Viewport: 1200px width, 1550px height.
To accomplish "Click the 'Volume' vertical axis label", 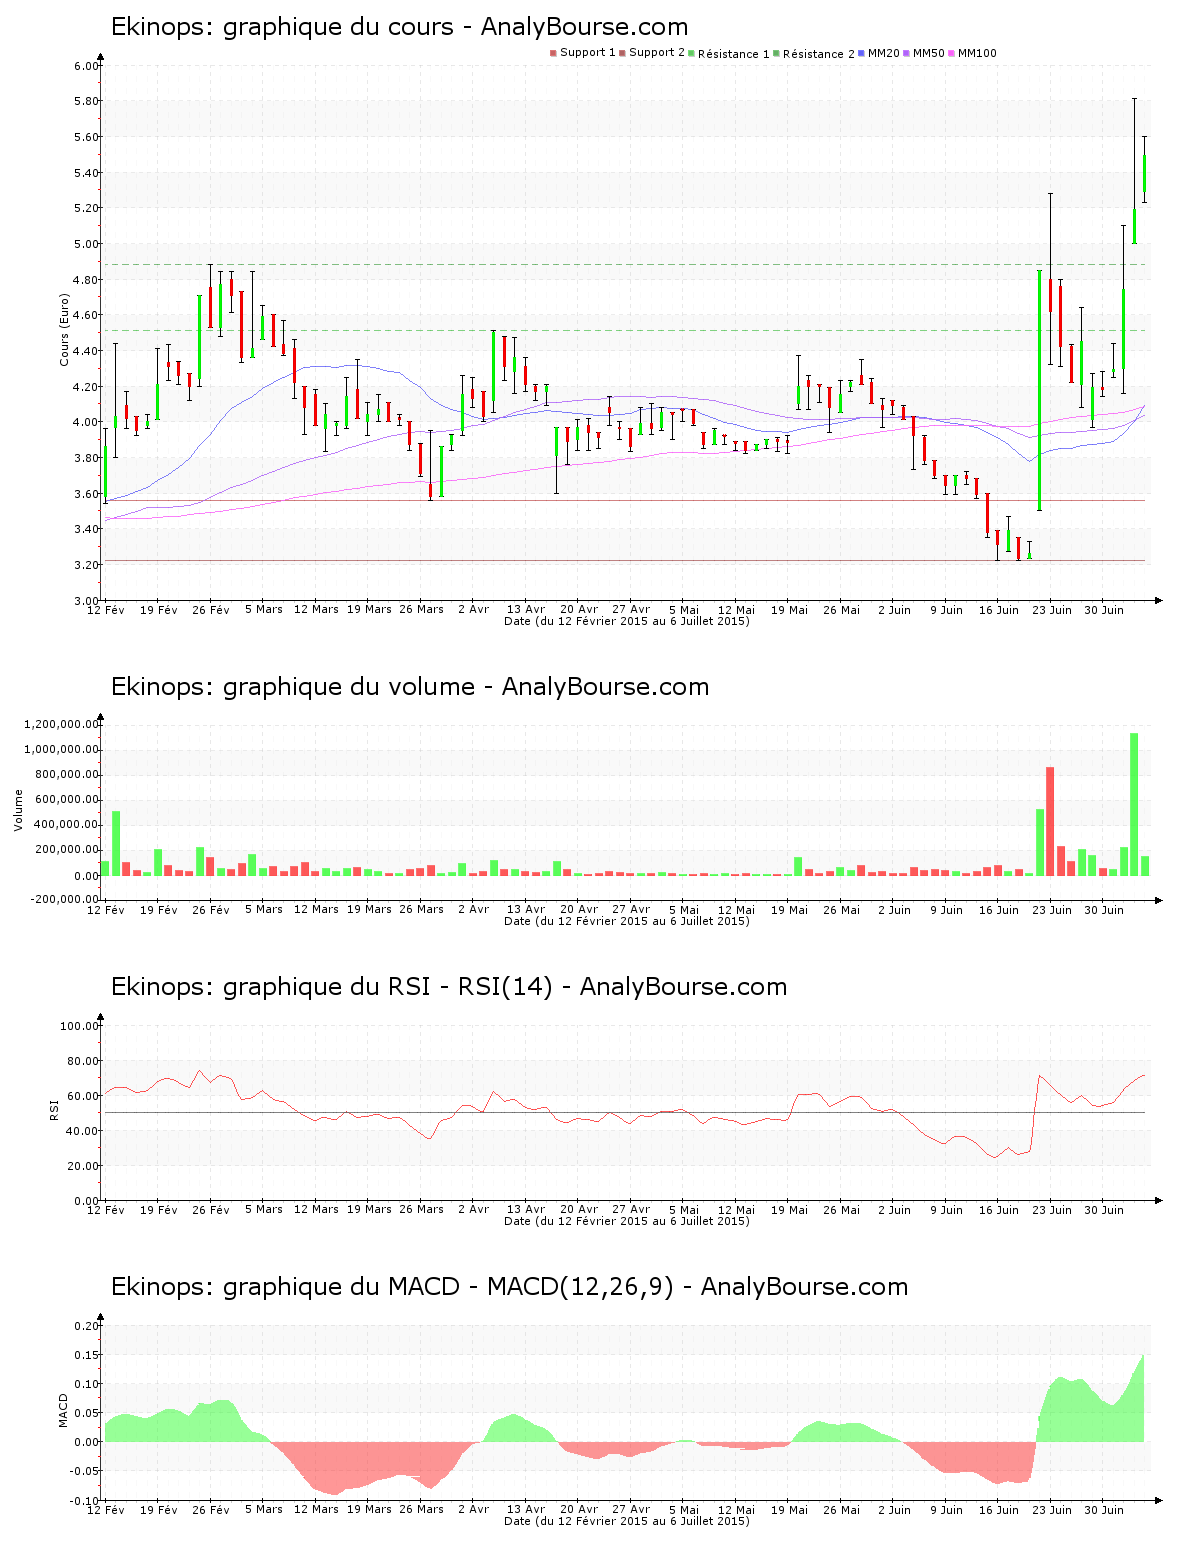I will [x=18, y=810].
